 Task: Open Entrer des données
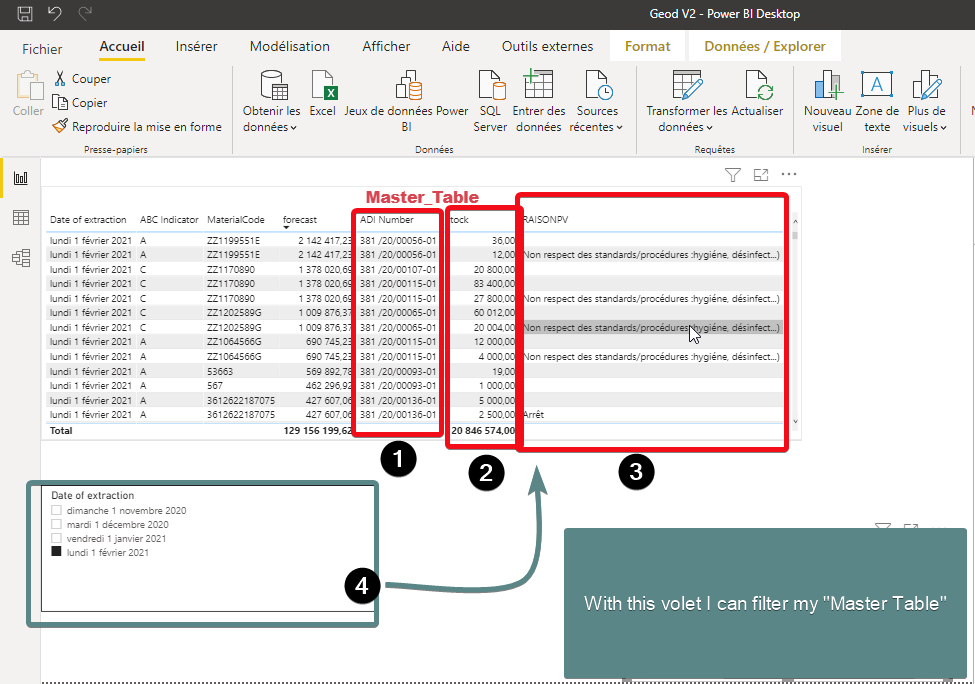click(538, 101)
